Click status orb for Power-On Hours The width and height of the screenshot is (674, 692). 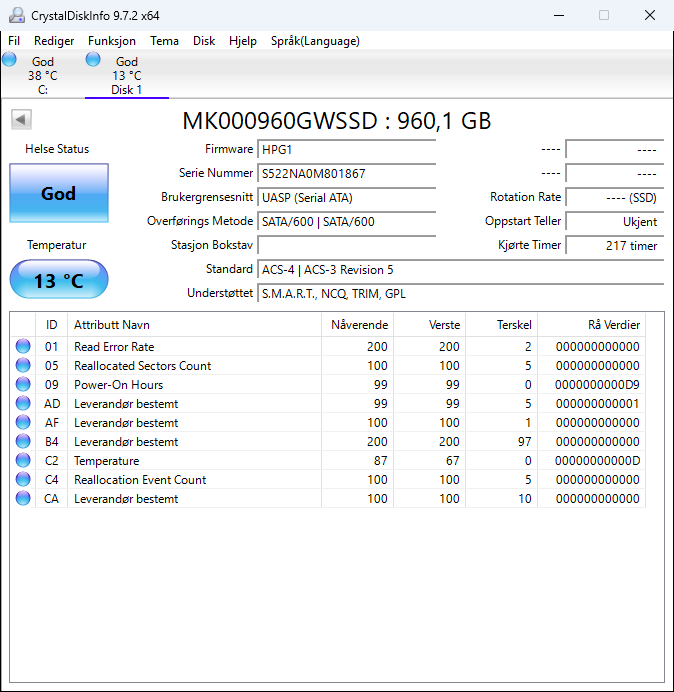pos(23,384)
